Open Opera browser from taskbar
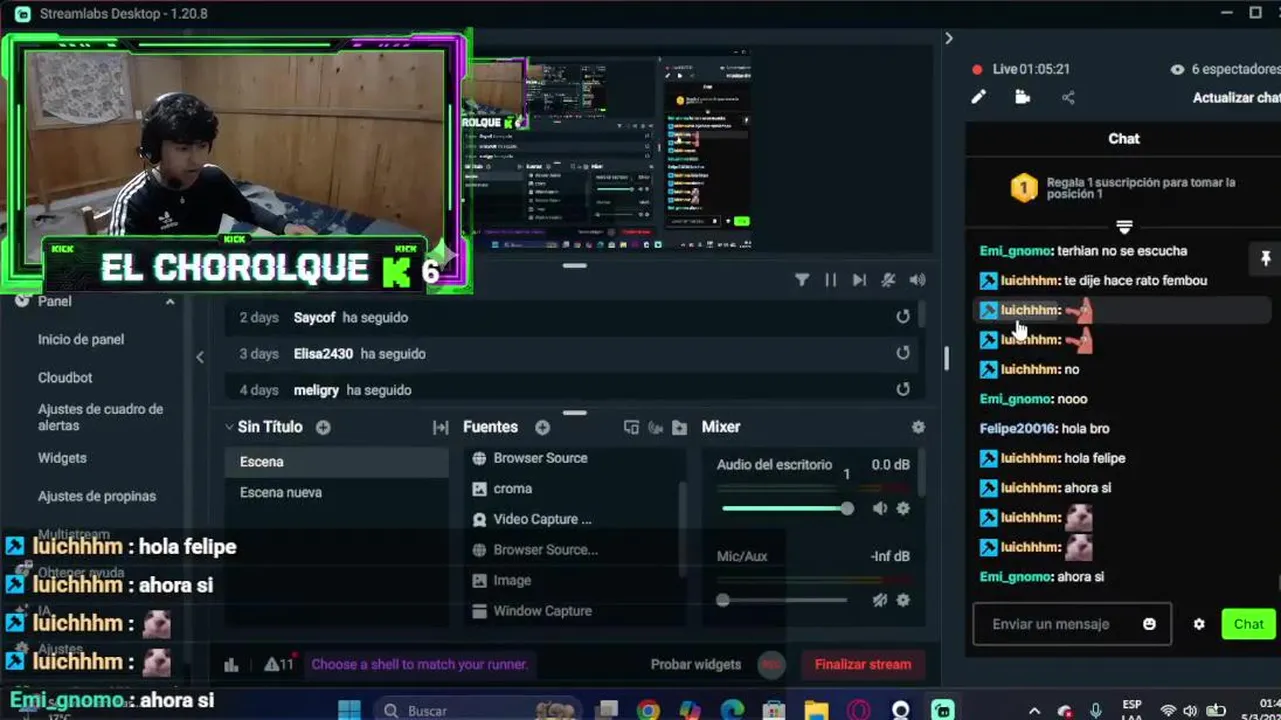The image size is (1281, 720). (858, 711)
